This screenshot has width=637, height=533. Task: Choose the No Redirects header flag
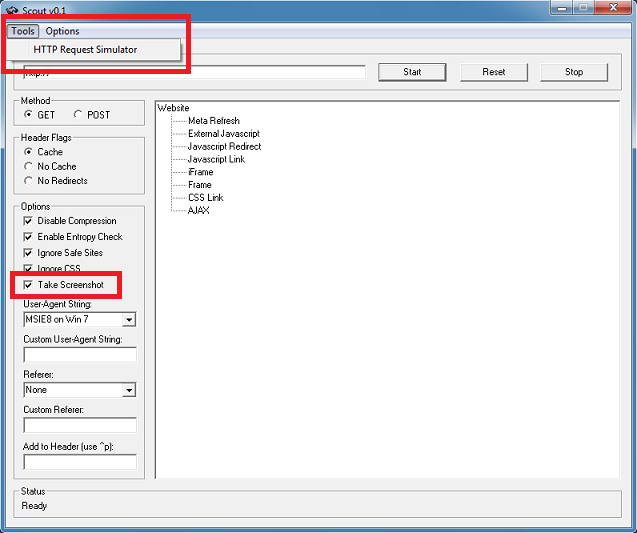click(29, 181)
